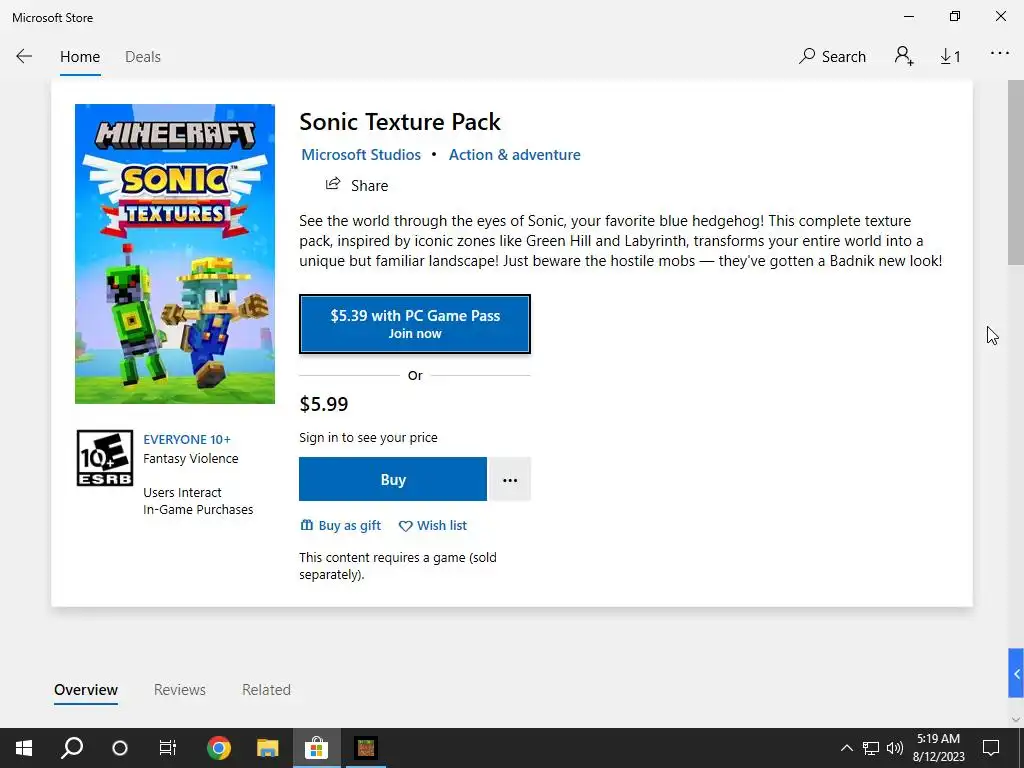
Task: Open Google Chrome from the taskbar
Action: tap(219, 748)
